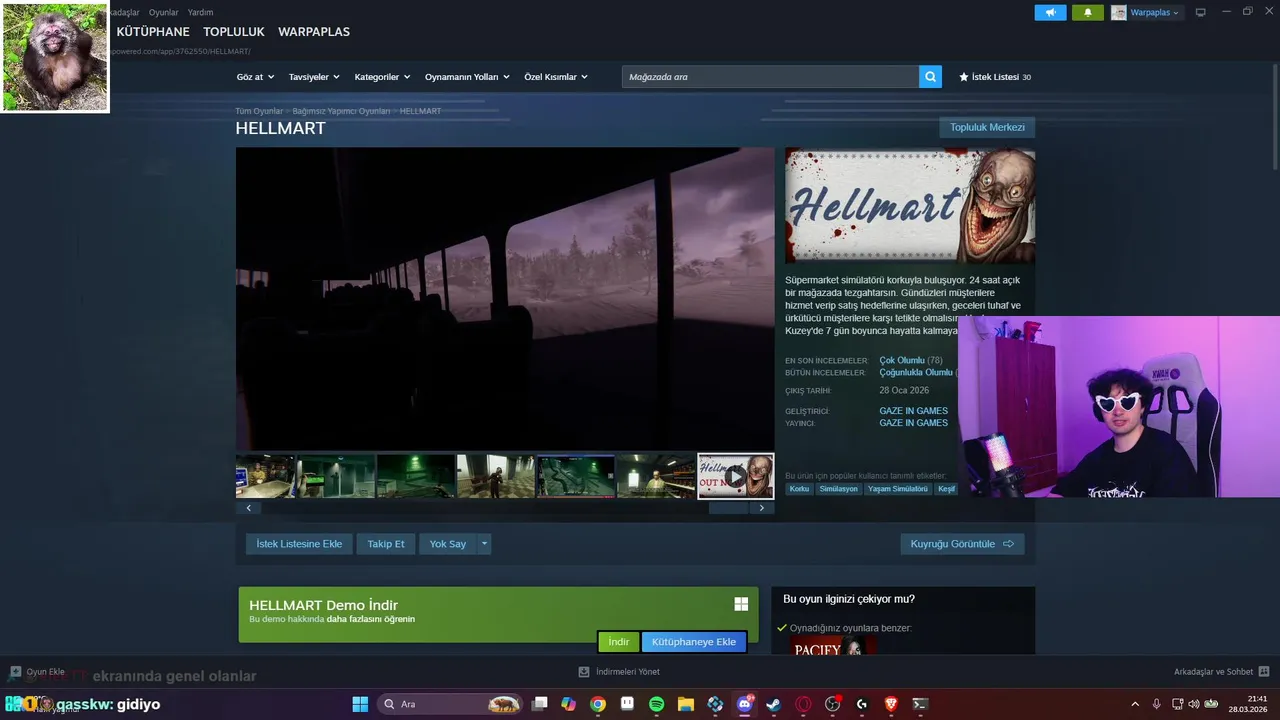Open Windows taskbar Ara search box
The height and width of the screenshot is (720, 1280).
450,704
